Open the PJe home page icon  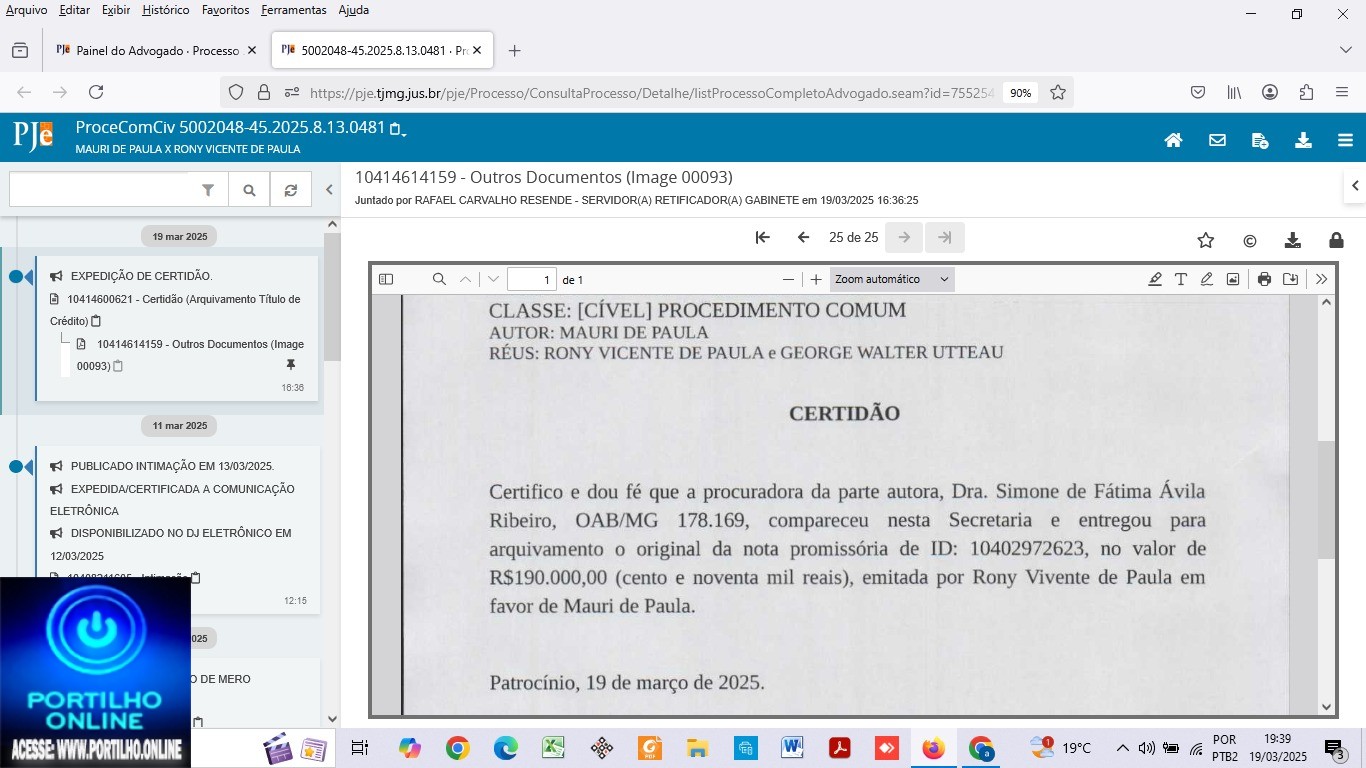(x=1174, y=141)
